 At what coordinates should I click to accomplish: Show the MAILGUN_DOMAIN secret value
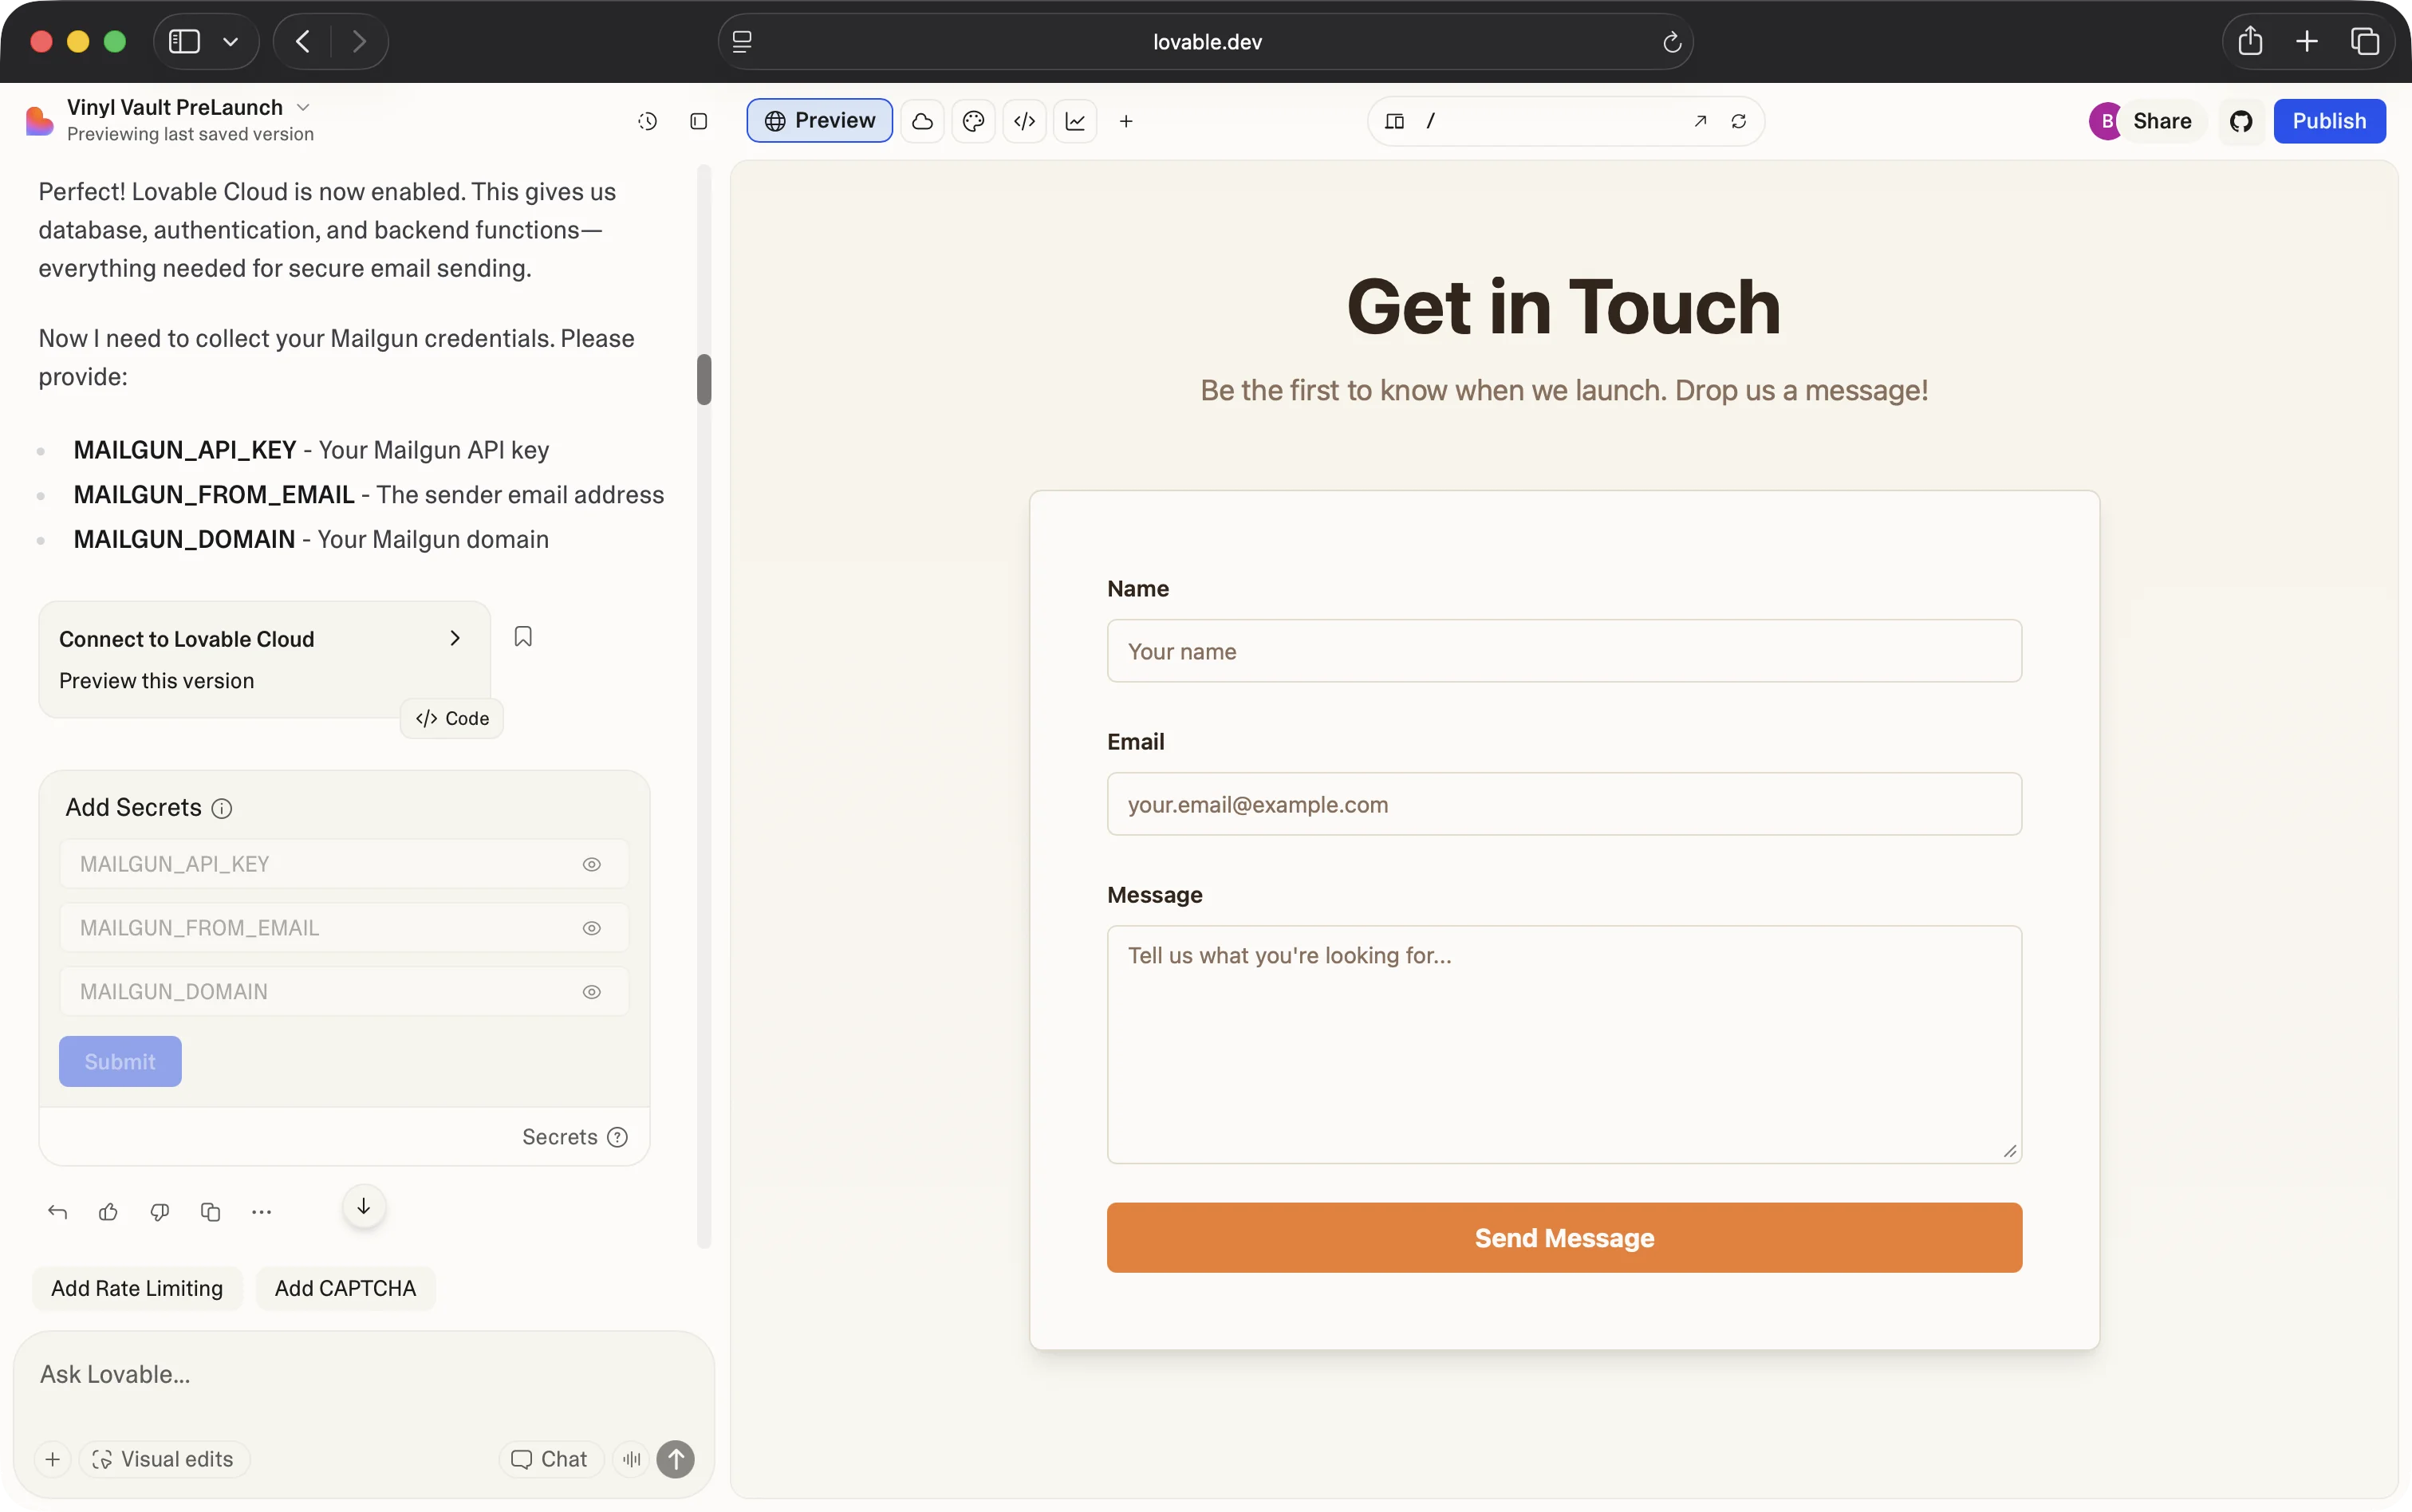[592, 992]
